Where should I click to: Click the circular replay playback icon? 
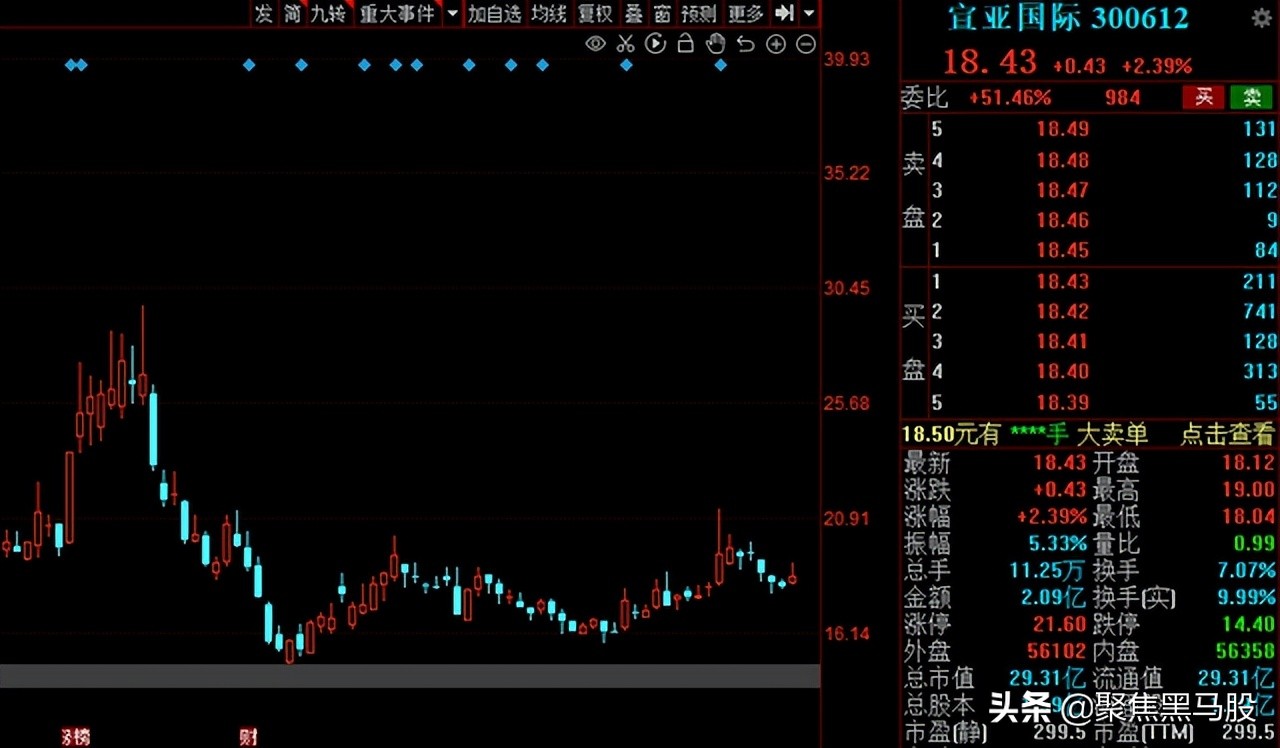(x=655, y=43)
